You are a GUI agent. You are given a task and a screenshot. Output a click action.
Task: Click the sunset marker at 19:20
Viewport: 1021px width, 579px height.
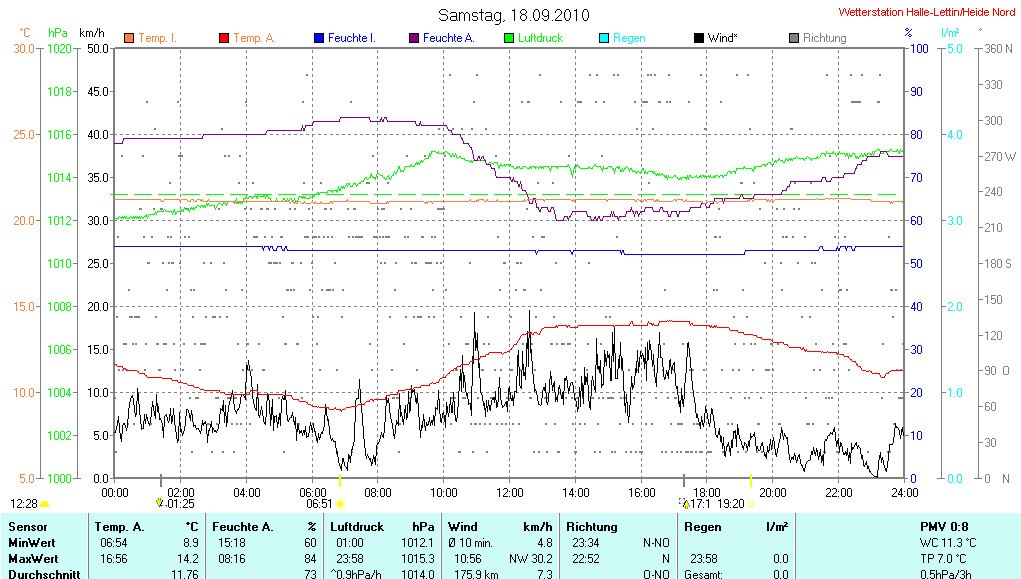[x=750, y=503]
